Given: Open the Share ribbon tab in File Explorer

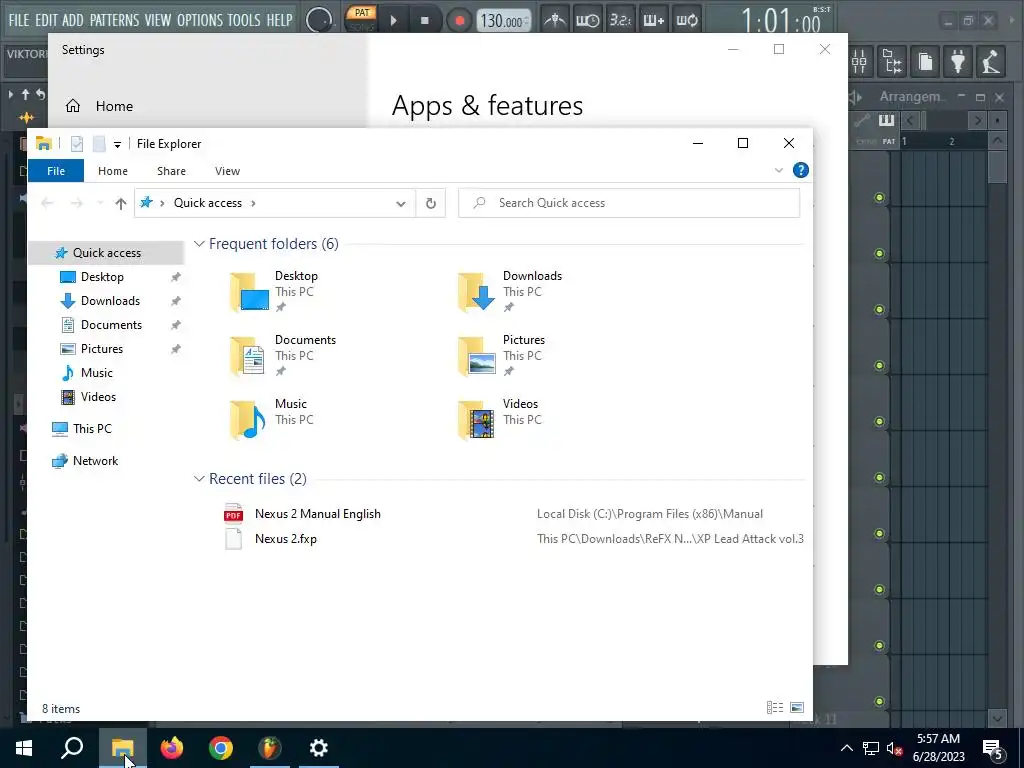Looking at the screenshot, I should click(x=171, y=170).
